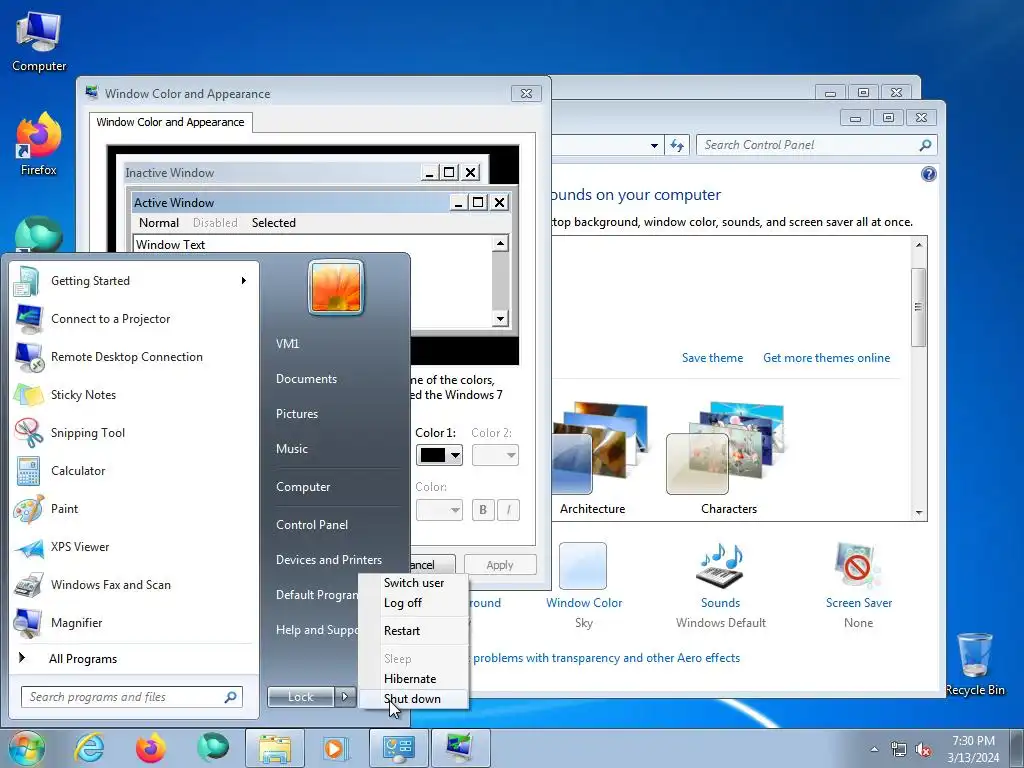1024x768 pixels.
Task: Launch the Snipping Tool
Action: 133,432
